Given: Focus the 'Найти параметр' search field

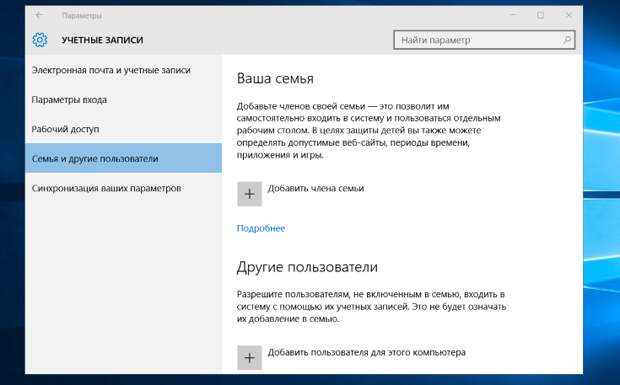Looking at the screenshot, I should click(484, 40).
